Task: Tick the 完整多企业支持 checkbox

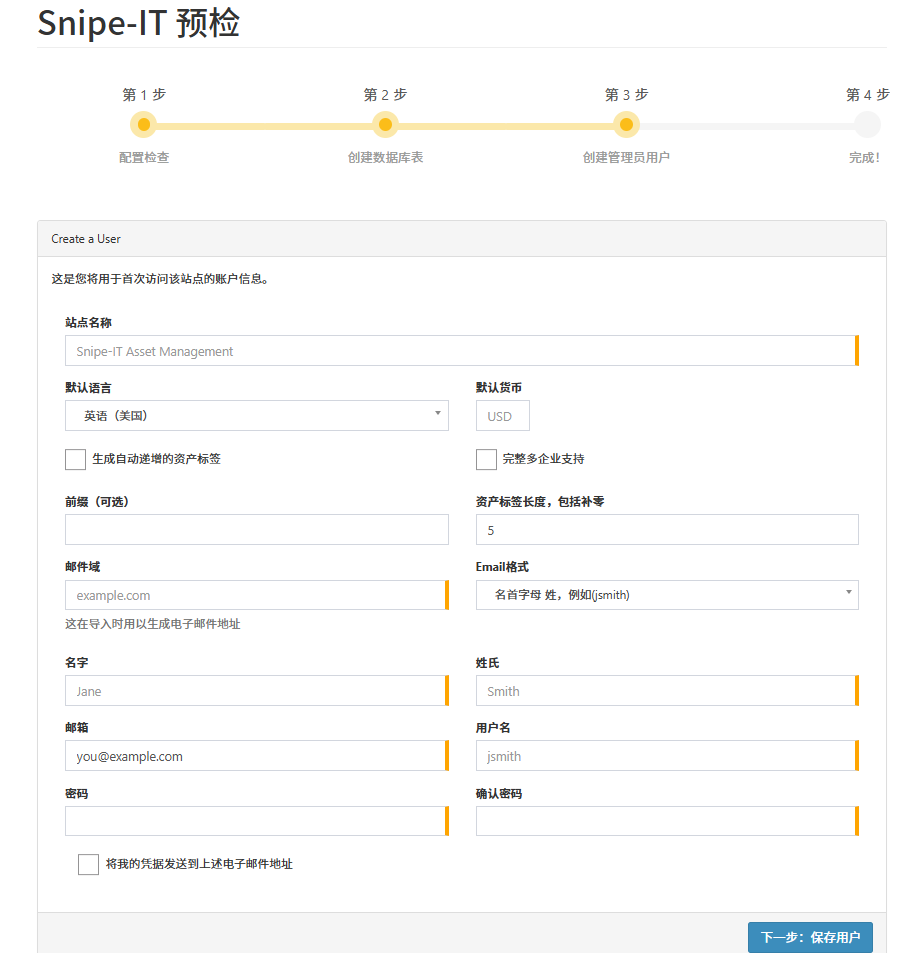Action: (x=486, y=459)
